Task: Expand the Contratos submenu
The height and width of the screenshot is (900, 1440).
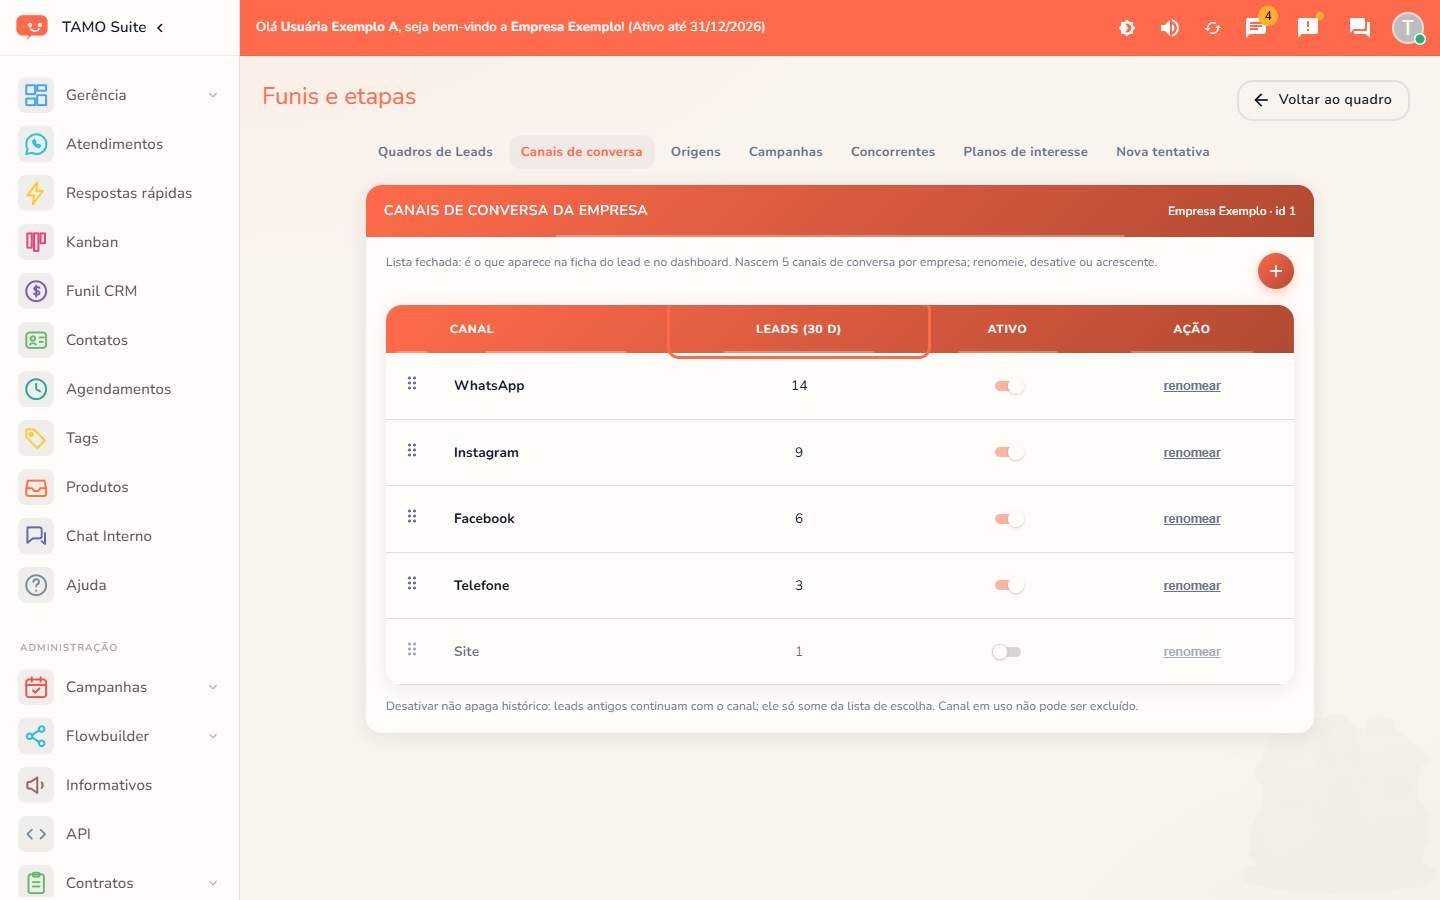Action: click(x=213, y=883)
